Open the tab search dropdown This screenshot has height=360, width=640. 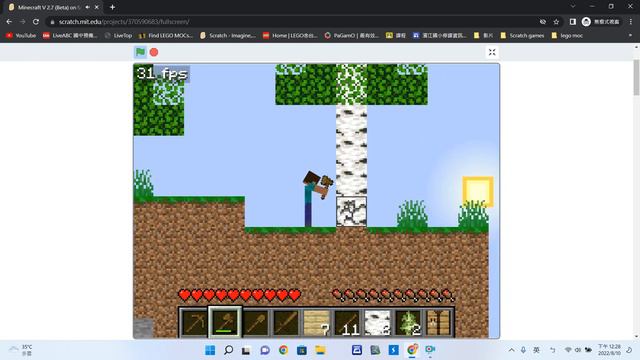[x=573, y=7]
